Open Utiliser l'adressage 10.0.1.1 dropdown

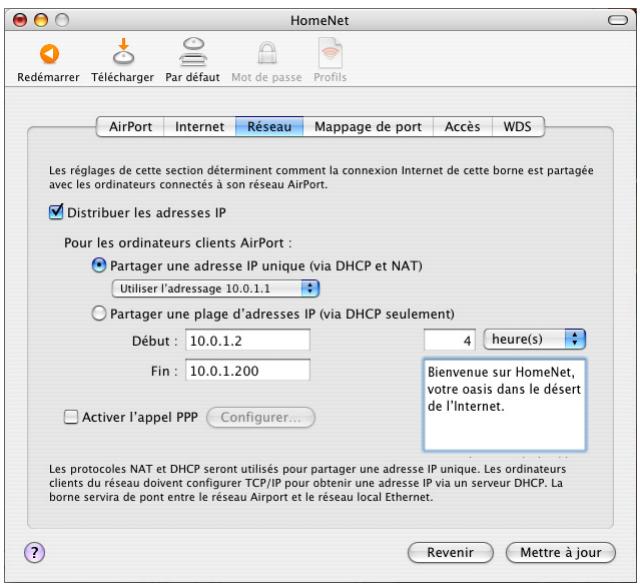(x=216, y=289)
